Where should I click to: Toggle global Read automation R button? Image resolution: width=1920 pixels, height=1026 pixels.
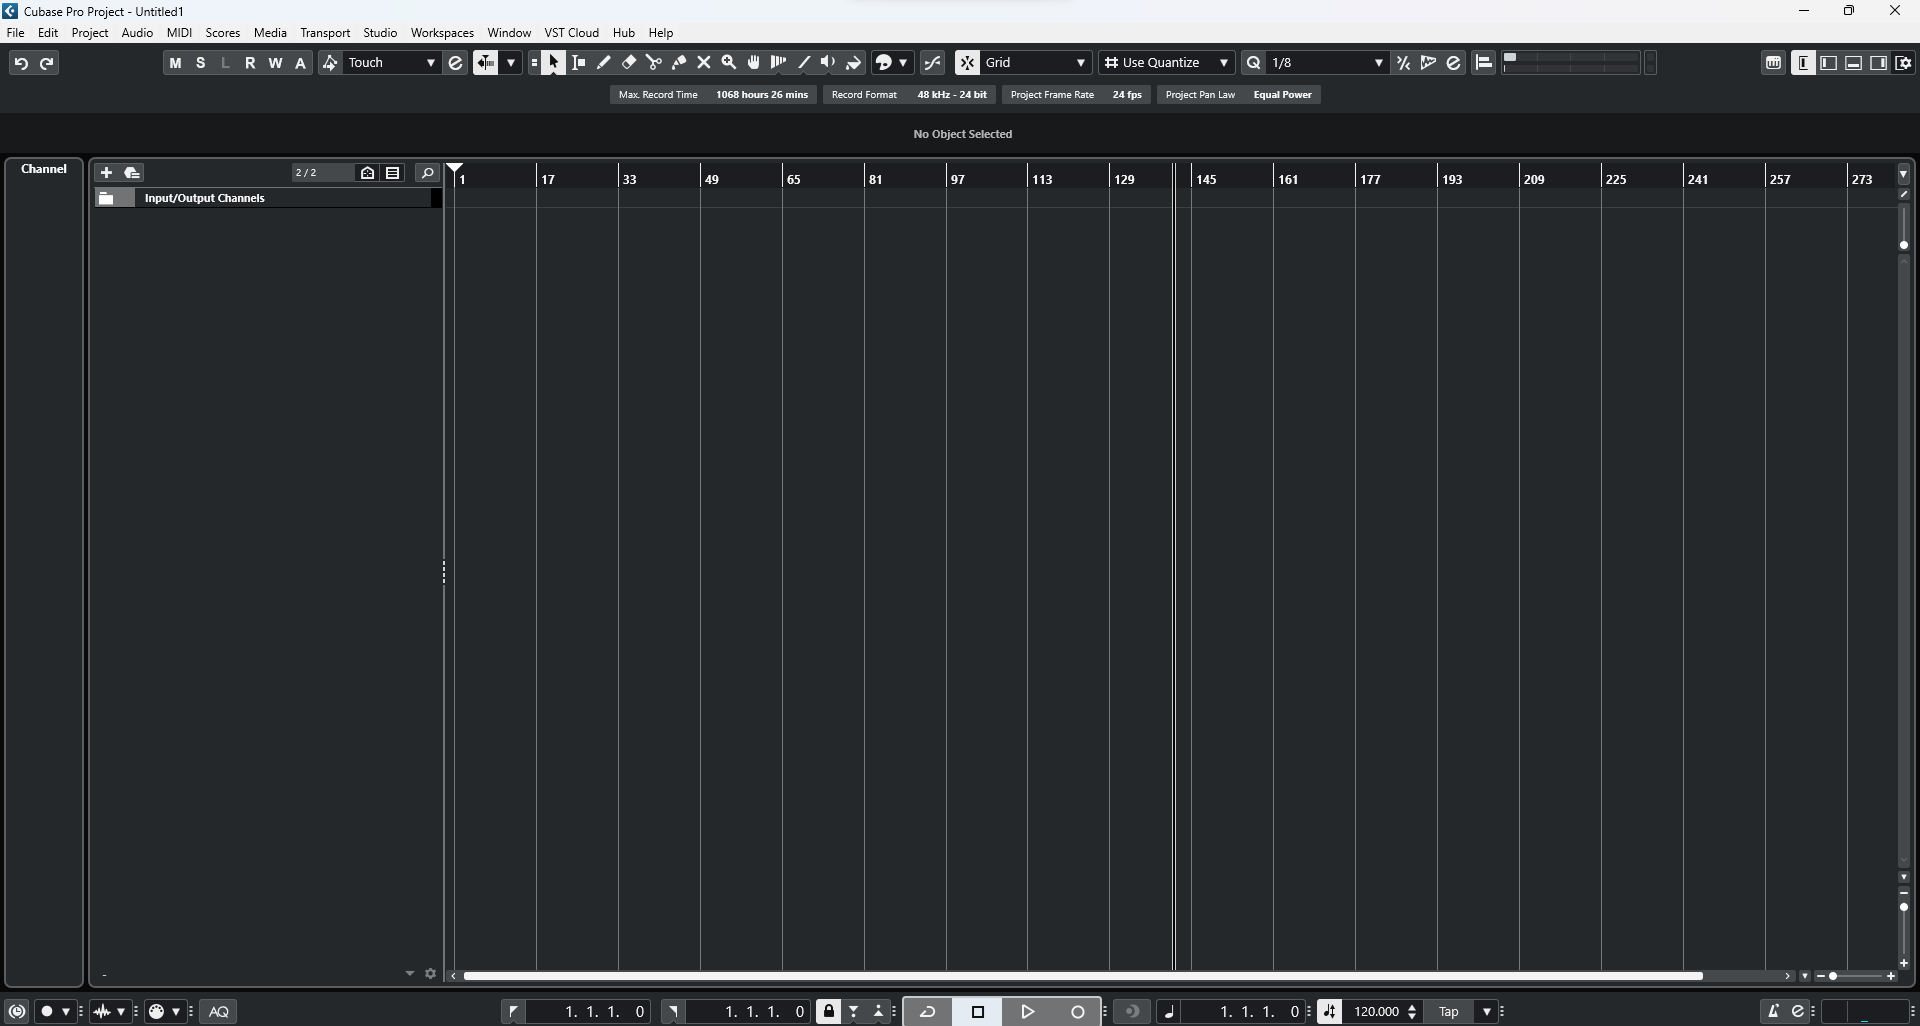coord(251,63)
